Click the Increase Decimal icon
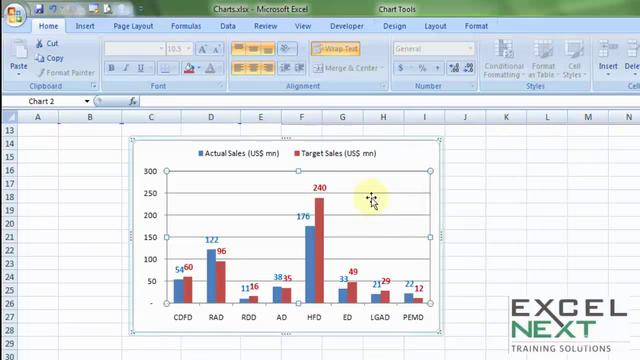 click(454, 68)
